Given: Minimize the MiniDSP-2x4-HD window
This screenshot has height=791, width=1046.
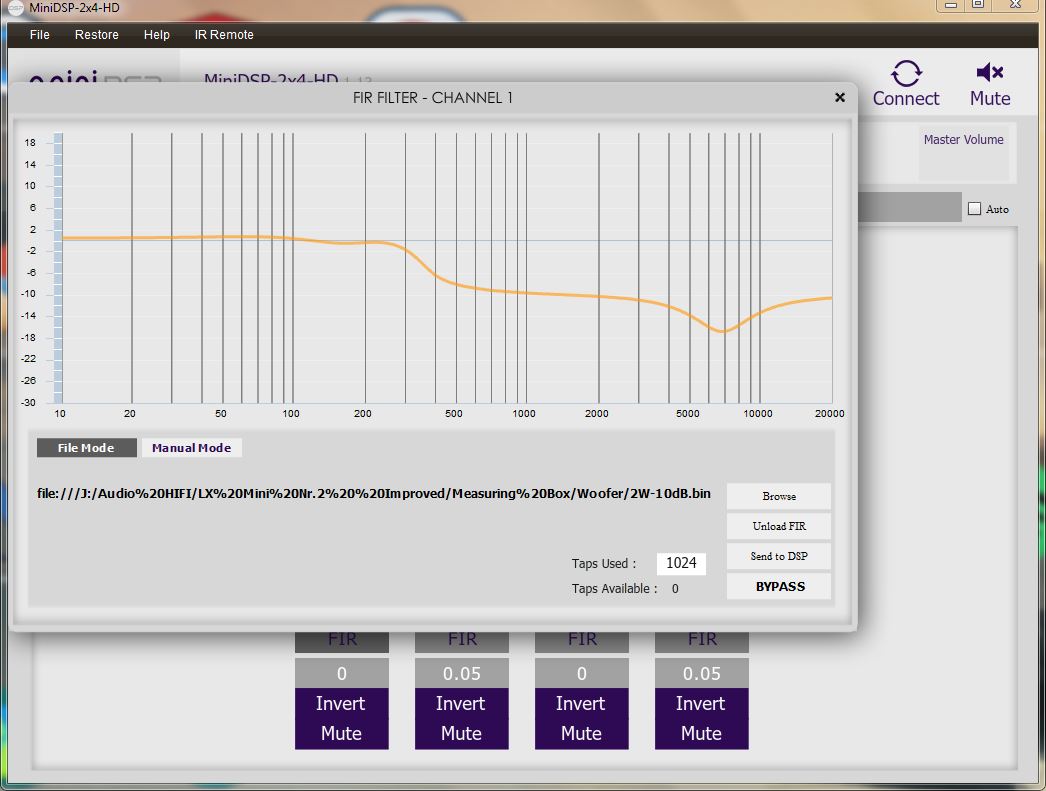Looking at the screenshot, I should (x=951, y=5).
